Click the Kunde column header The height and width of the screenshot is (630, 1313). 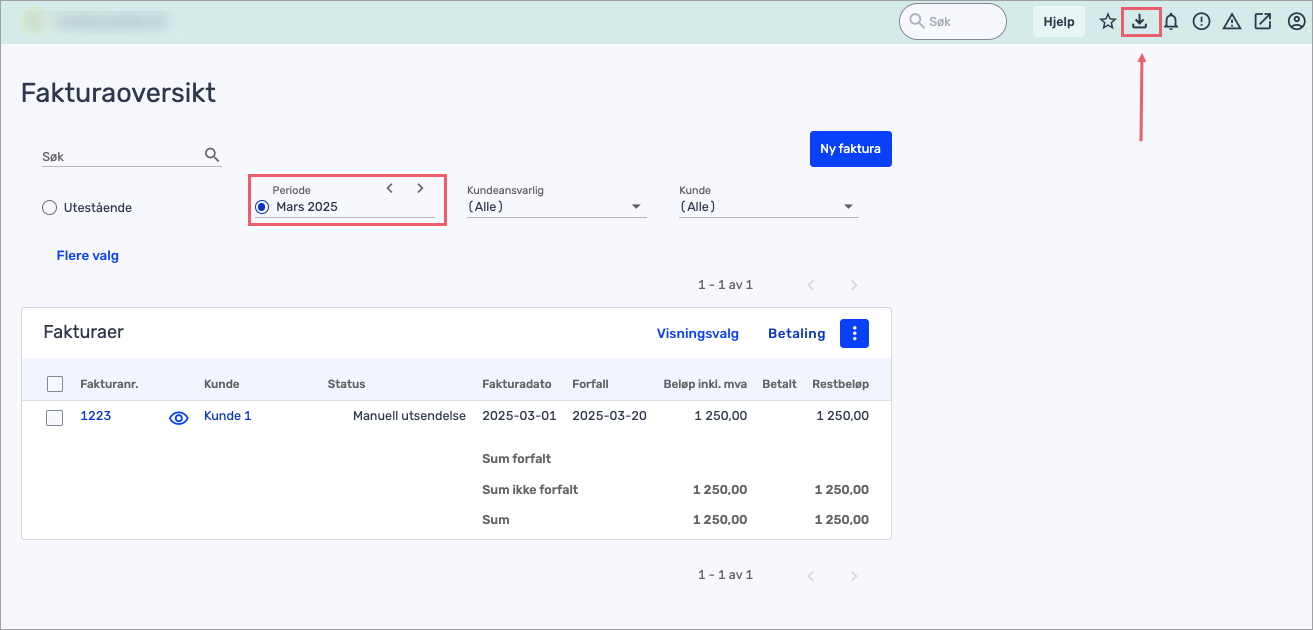tap(222, 384)
